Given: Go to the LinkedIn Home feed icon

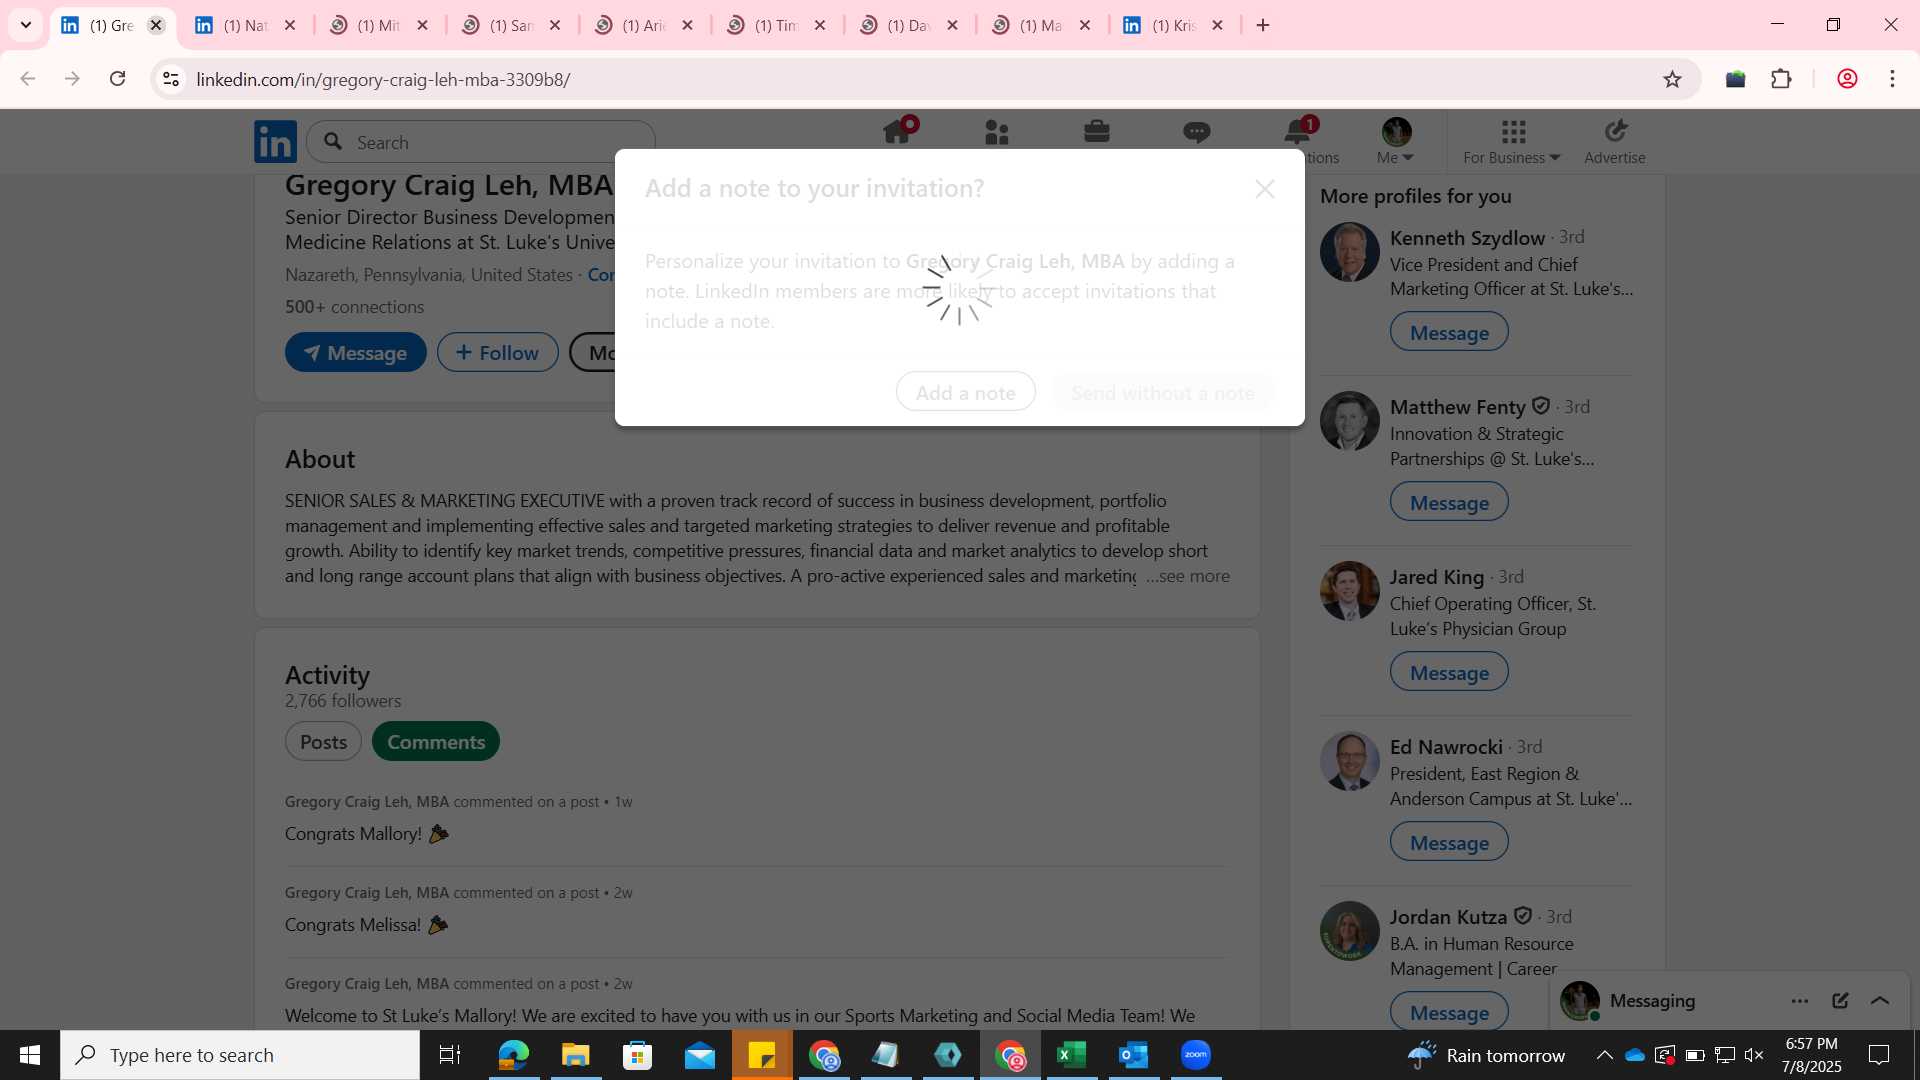Looking at the screenshot, I should 897,132.
